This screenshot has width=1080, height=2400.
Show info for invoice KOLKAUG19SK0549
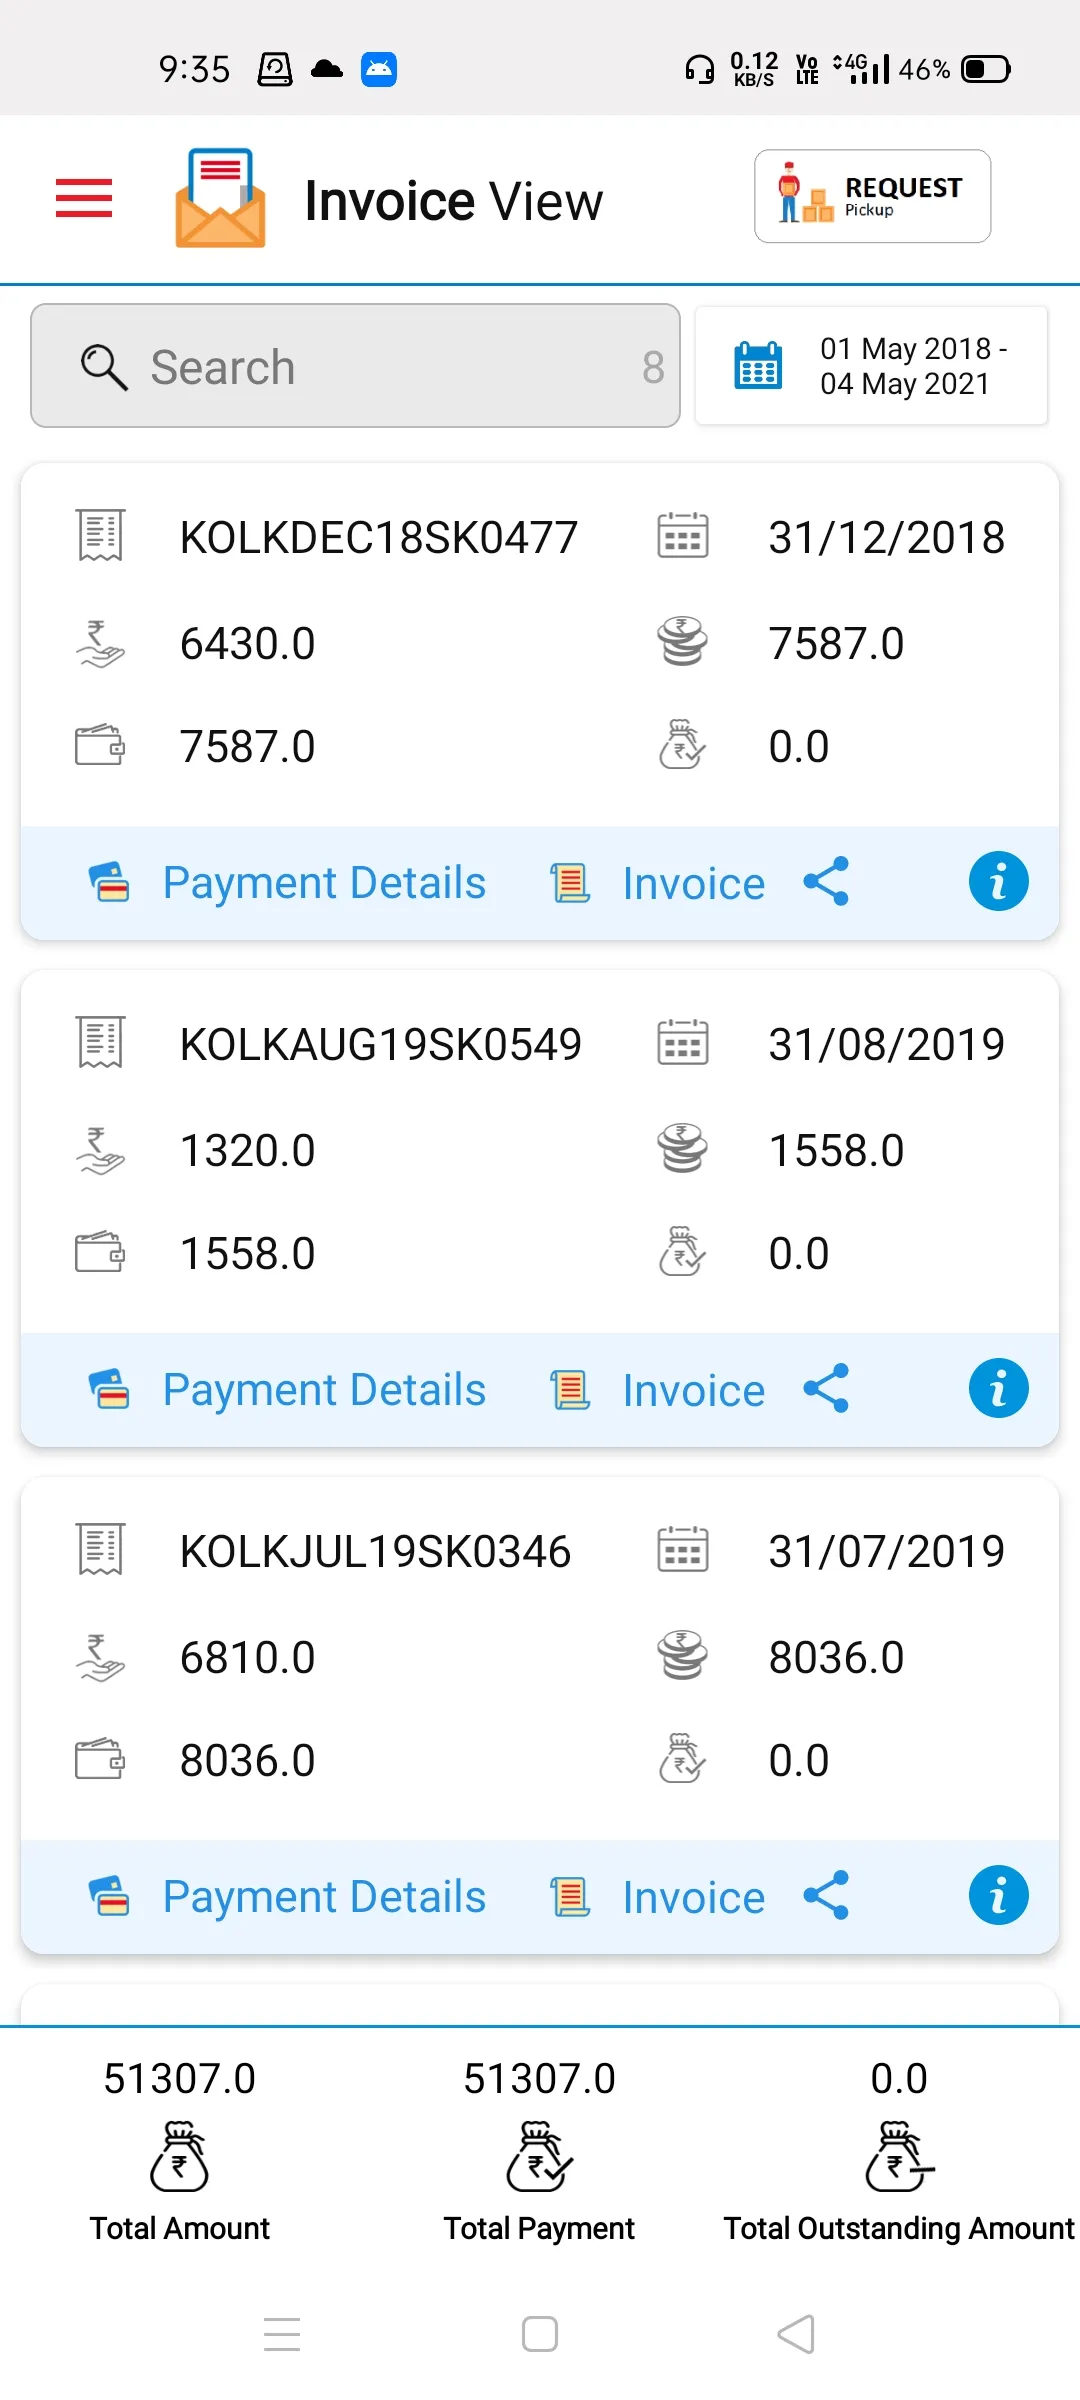coord(998,1389)
